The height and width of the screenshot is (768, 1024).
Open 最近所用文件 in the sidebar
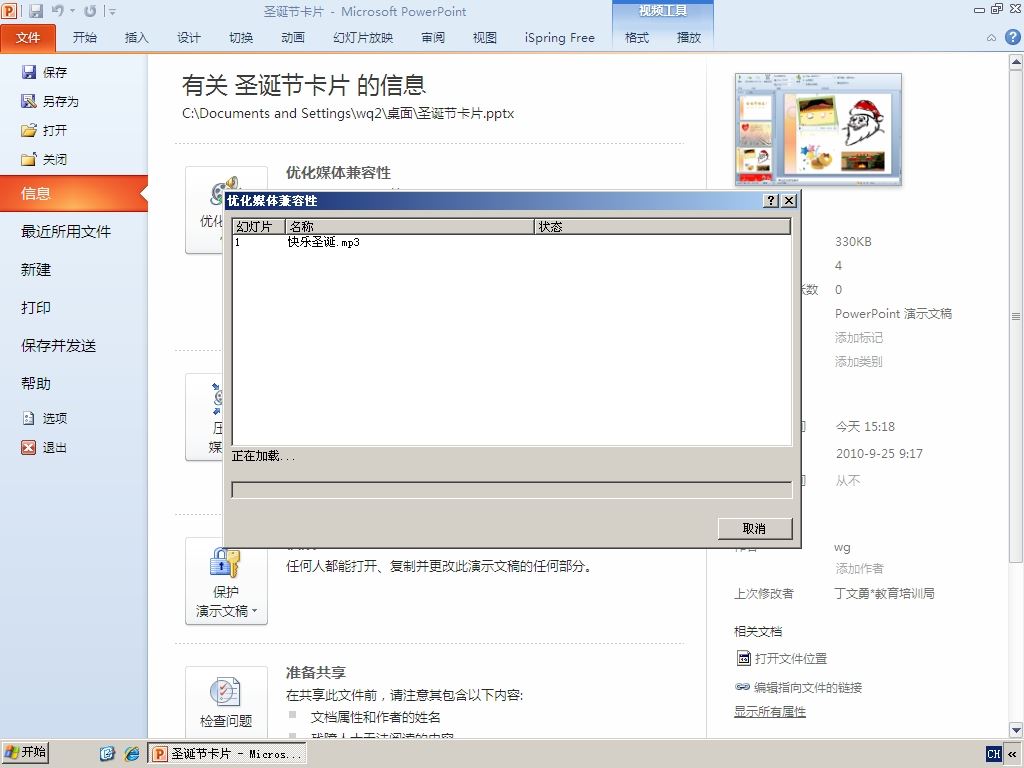(66, 231)
